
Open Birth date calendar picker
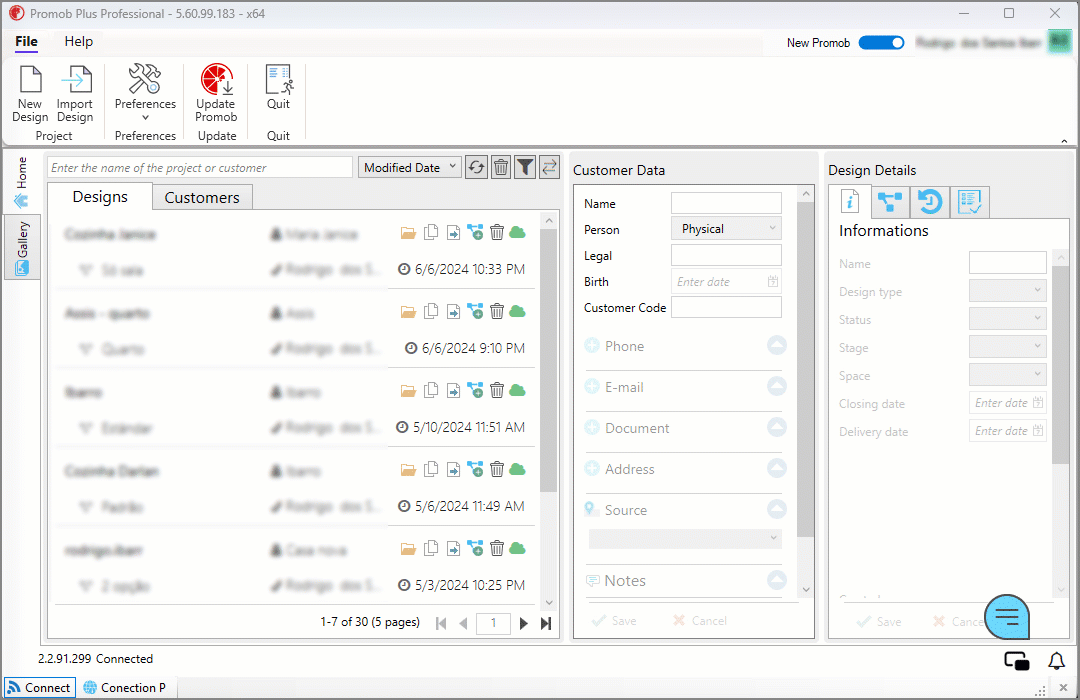(773, 281)
